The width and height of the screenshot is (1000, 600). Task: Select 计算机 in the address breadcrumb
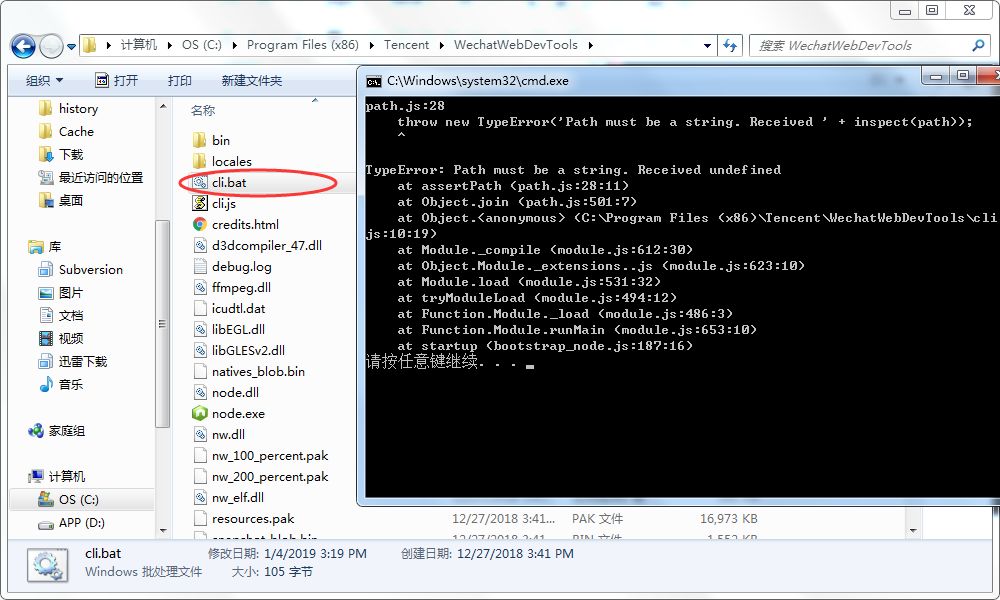(138, 45)
